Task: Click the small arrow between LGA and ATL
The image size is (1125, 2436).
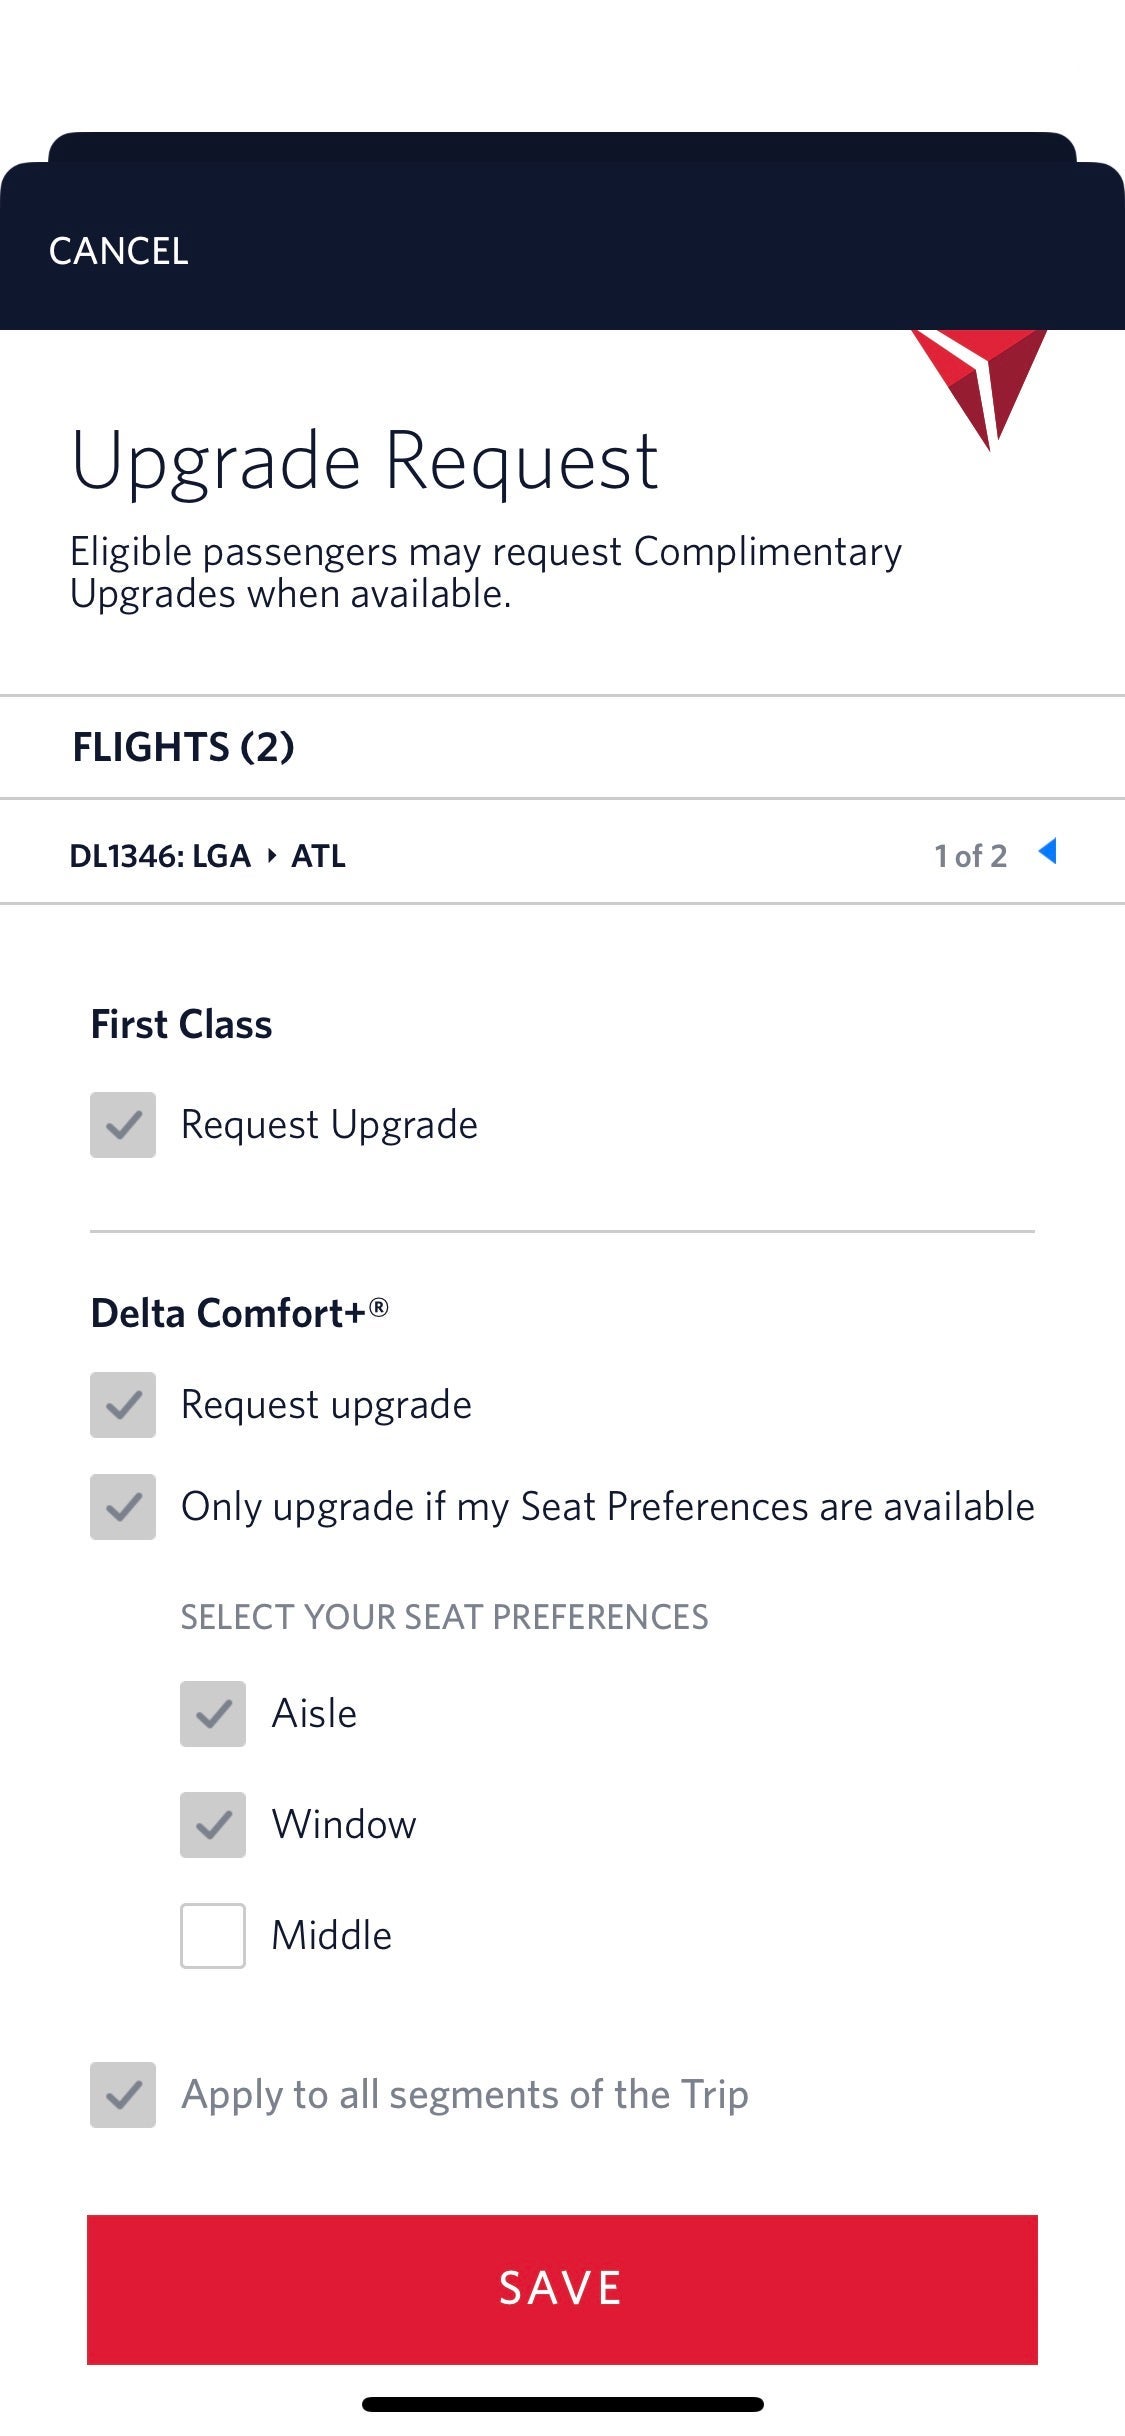Action: (271, 856)
